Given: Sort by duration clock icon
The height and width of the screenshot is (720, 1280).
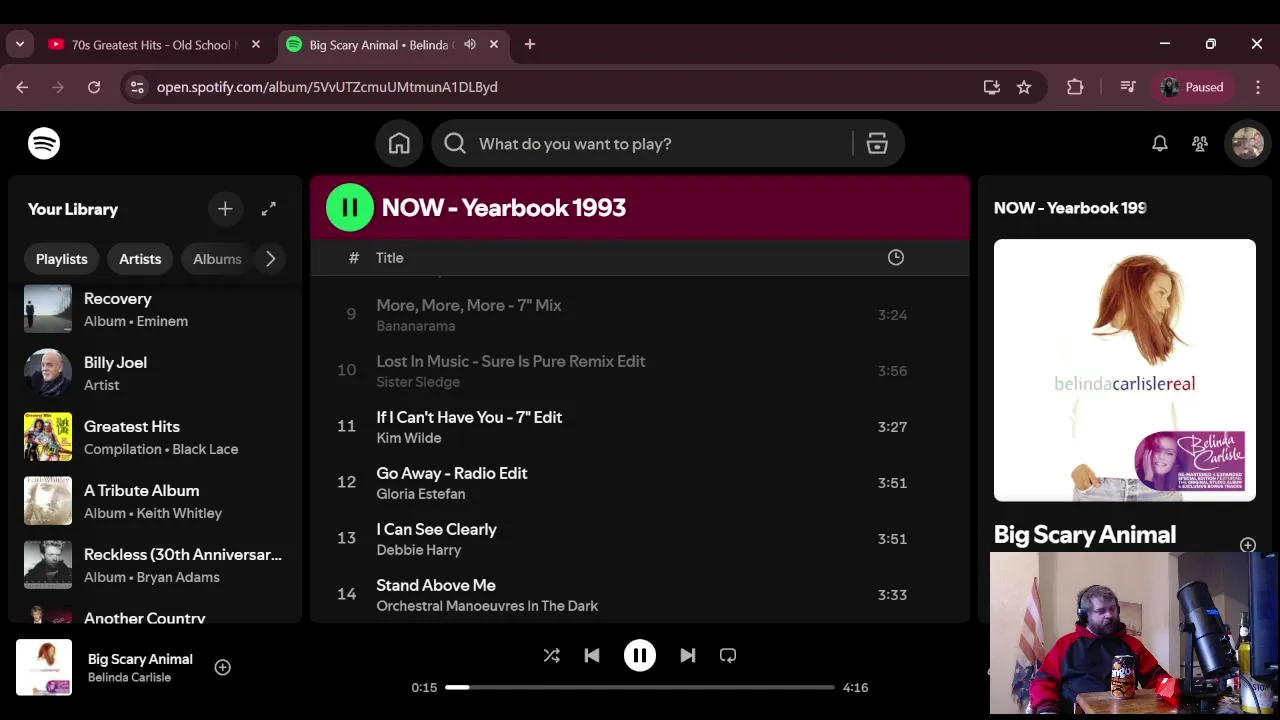Looking at the screenshot, I should tap(896, 257).
